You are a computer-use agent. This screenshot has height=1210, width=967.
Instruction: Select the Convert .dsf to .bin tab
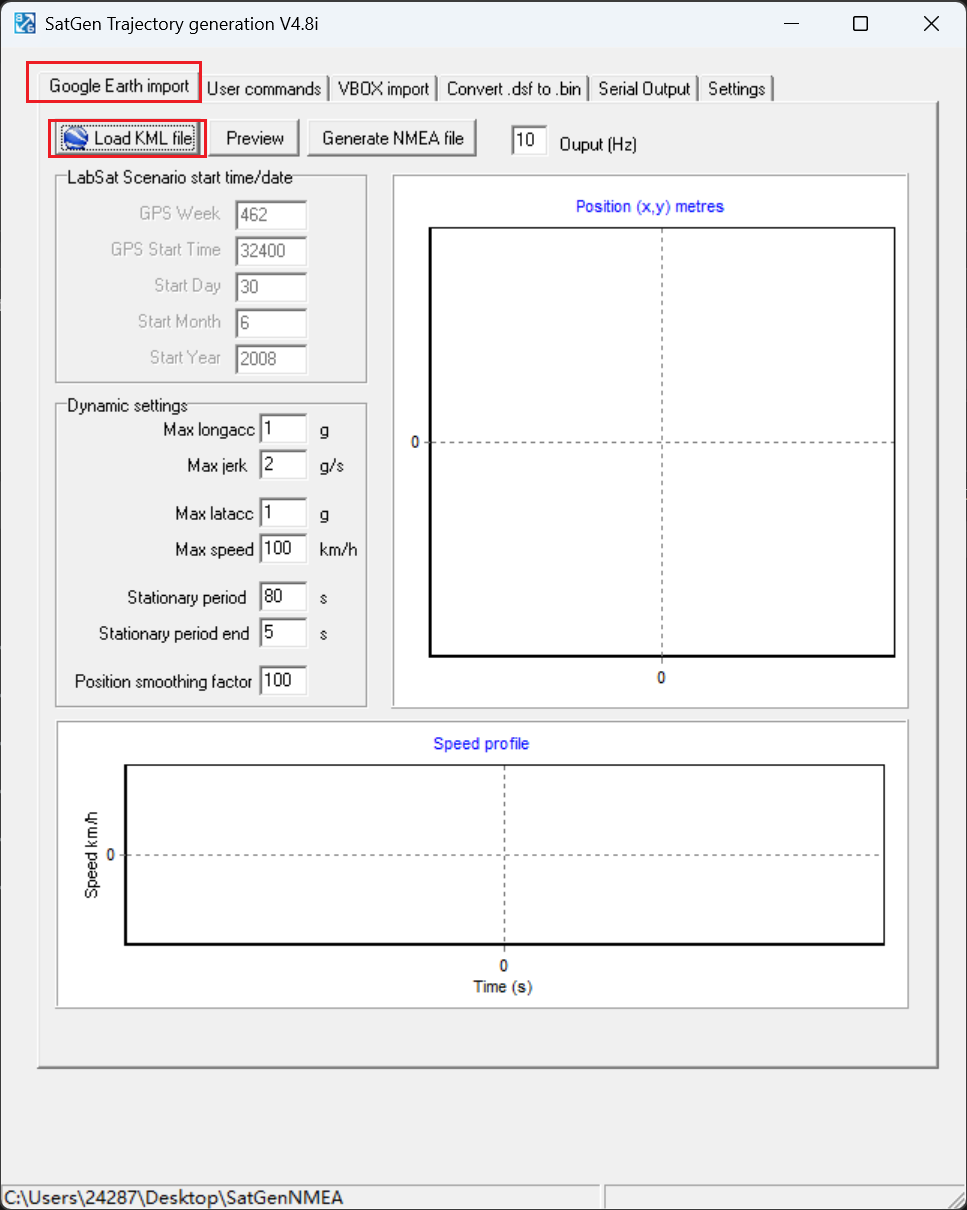click(513, 88)
